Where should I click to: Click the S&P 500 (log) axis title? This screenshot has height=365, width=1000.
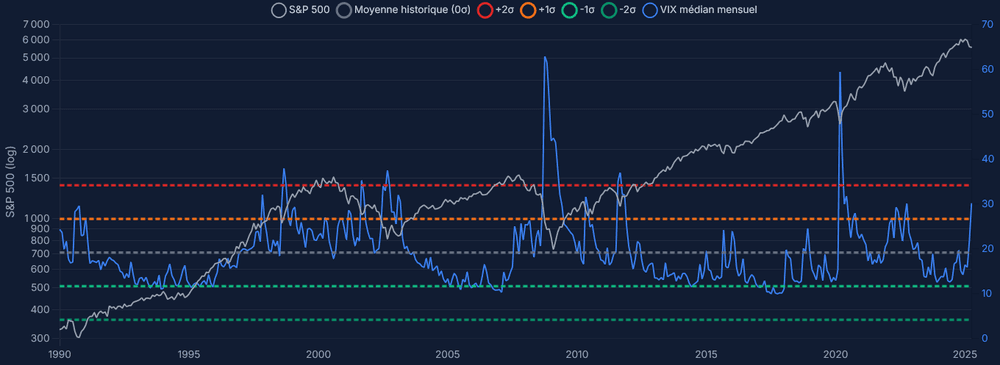click(x=11, y=181)
